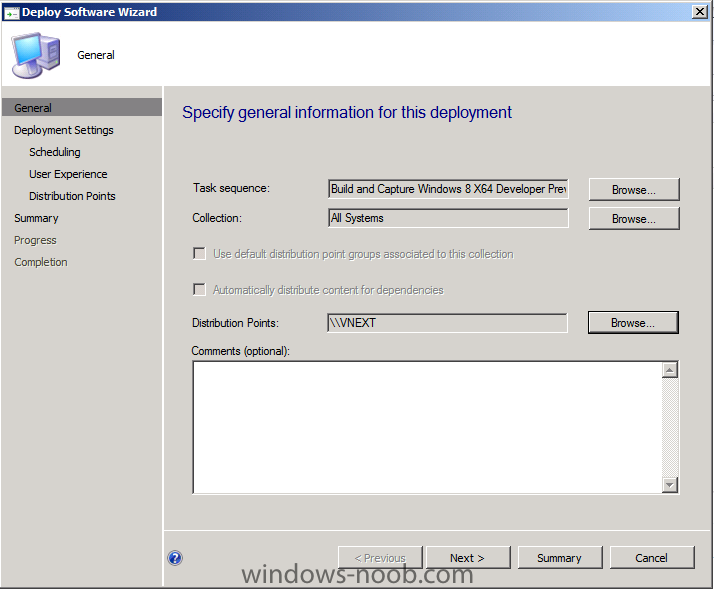Open the Deployment Settings step
Screen dimensions: 714x589
[64, 130]
